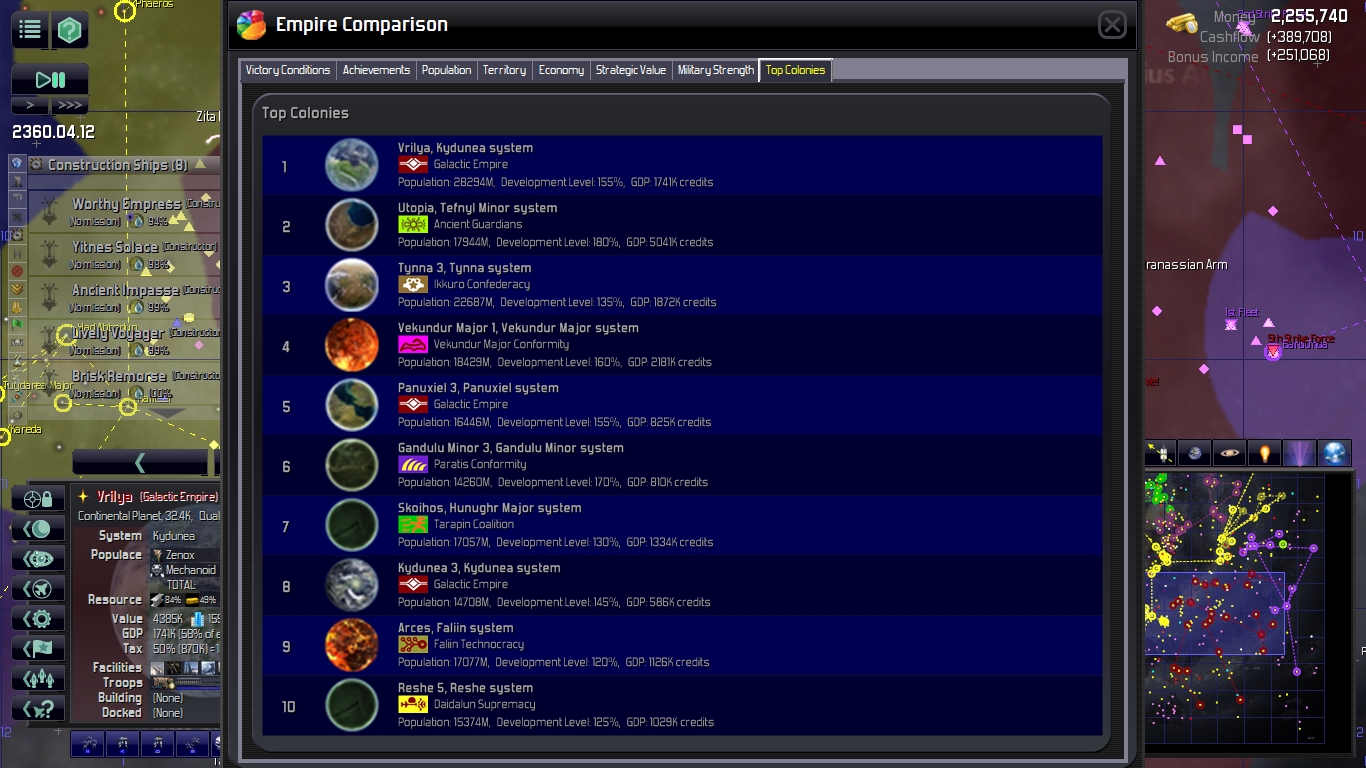Click Tarapin Coalition green flag icon

(x=413, y=524)
